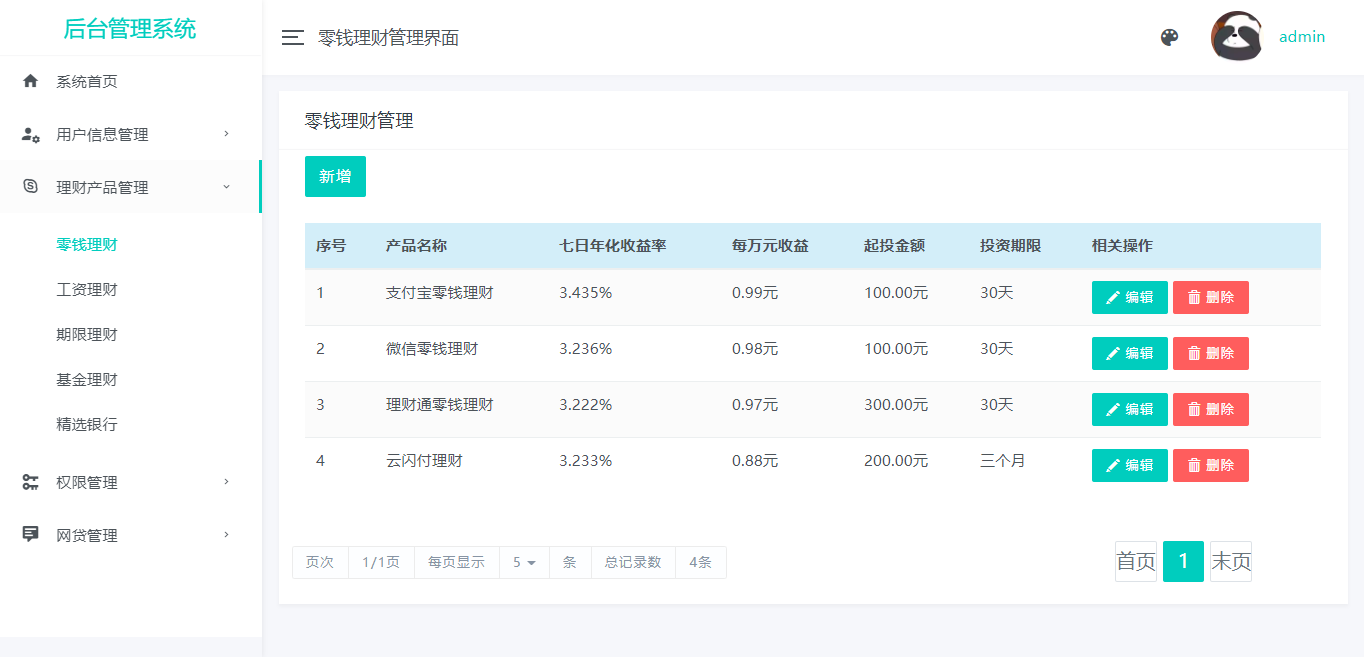
Task: Click the key icon beside 权限管理
Action: point(30,482)
